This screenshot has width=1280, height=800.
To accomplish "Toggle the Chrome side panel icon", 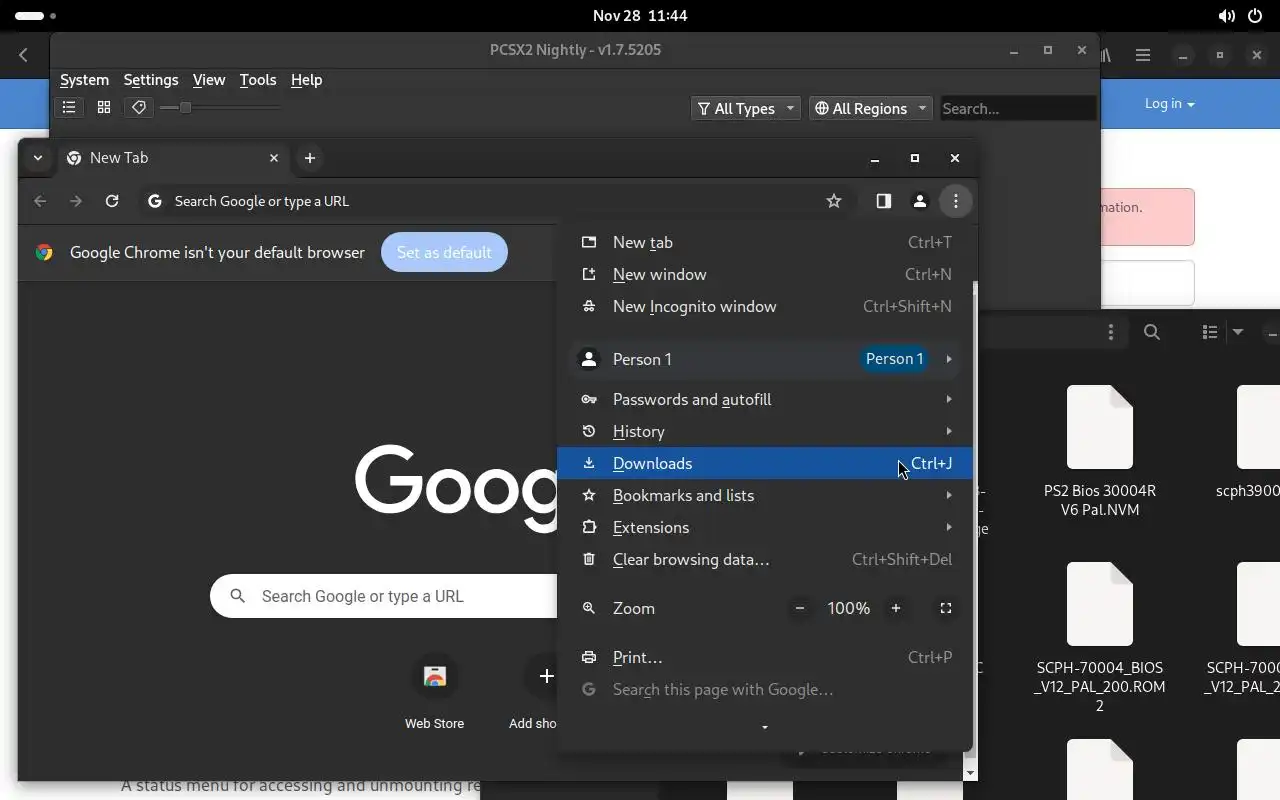I will coord(883,201).
